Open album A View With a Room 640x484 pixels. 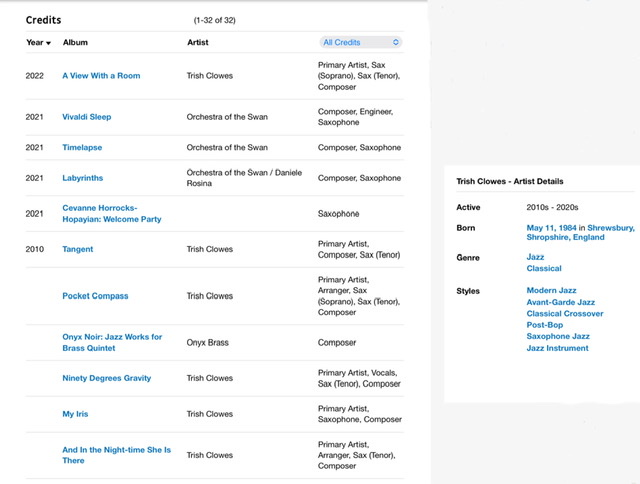(x=101, y=76)
